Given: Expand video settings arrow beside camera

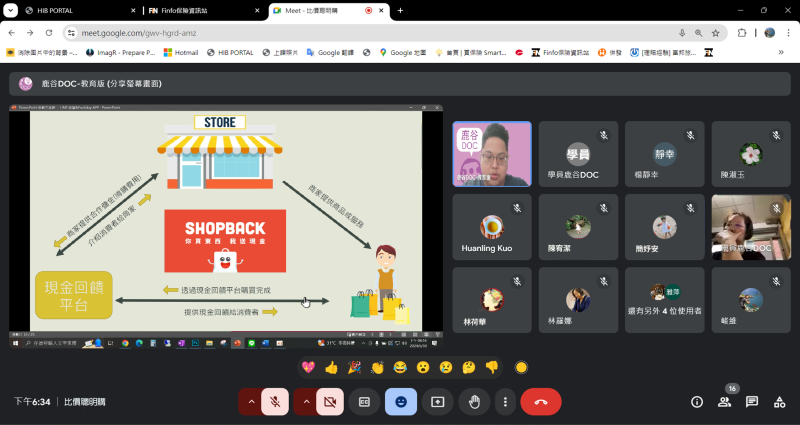Looking at the screenshot, I should coord(306,402).
